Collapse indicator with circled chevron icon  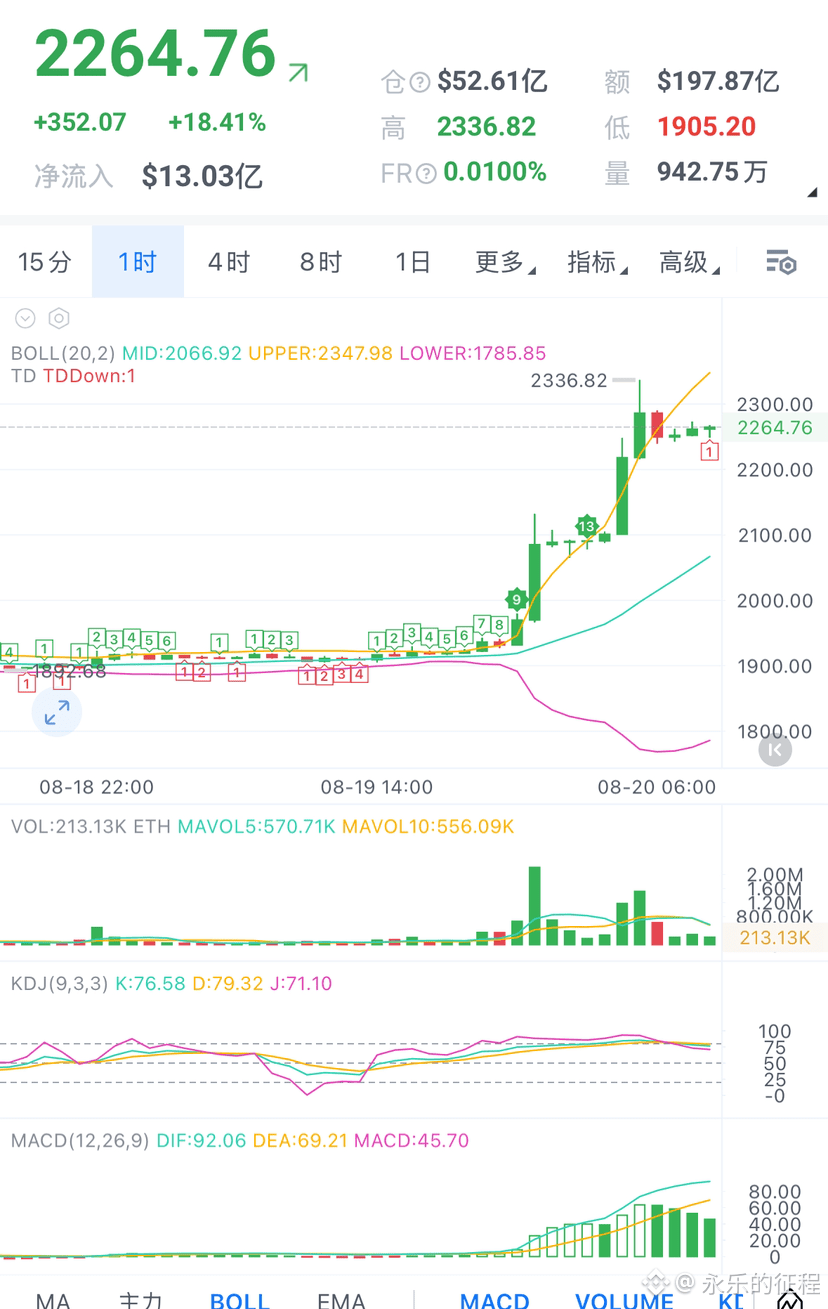(x=25, y=319)
